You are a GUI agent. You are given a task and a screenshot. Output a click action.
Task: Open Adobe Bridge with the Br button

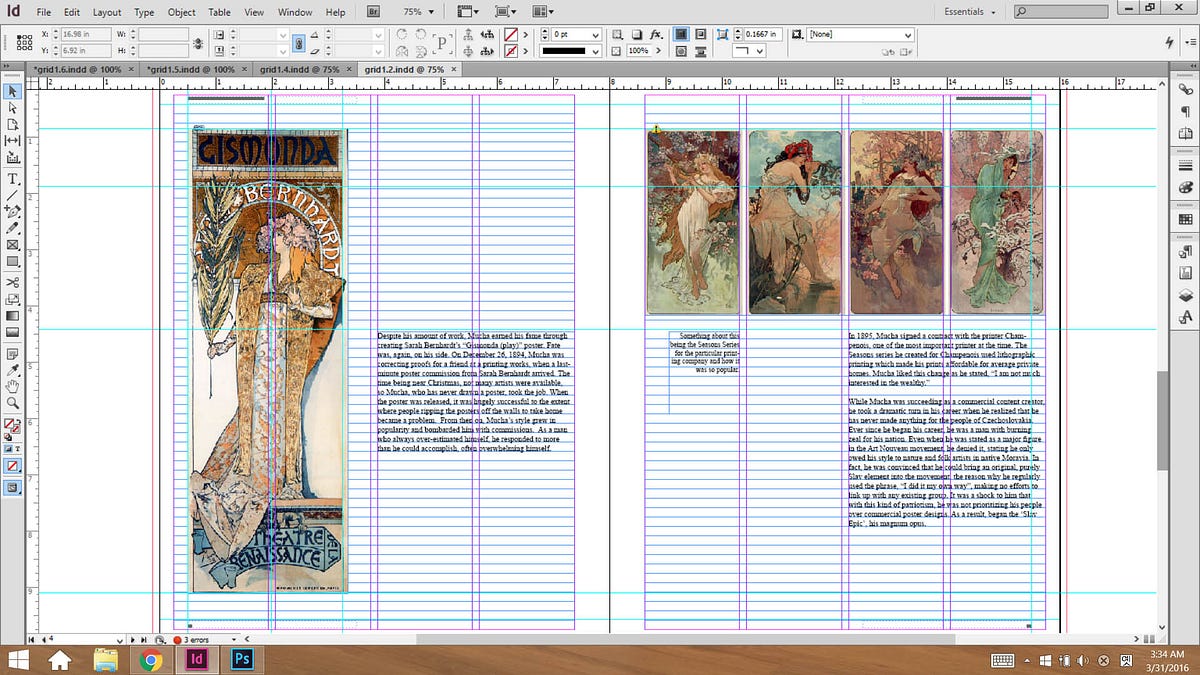point(373,12)
